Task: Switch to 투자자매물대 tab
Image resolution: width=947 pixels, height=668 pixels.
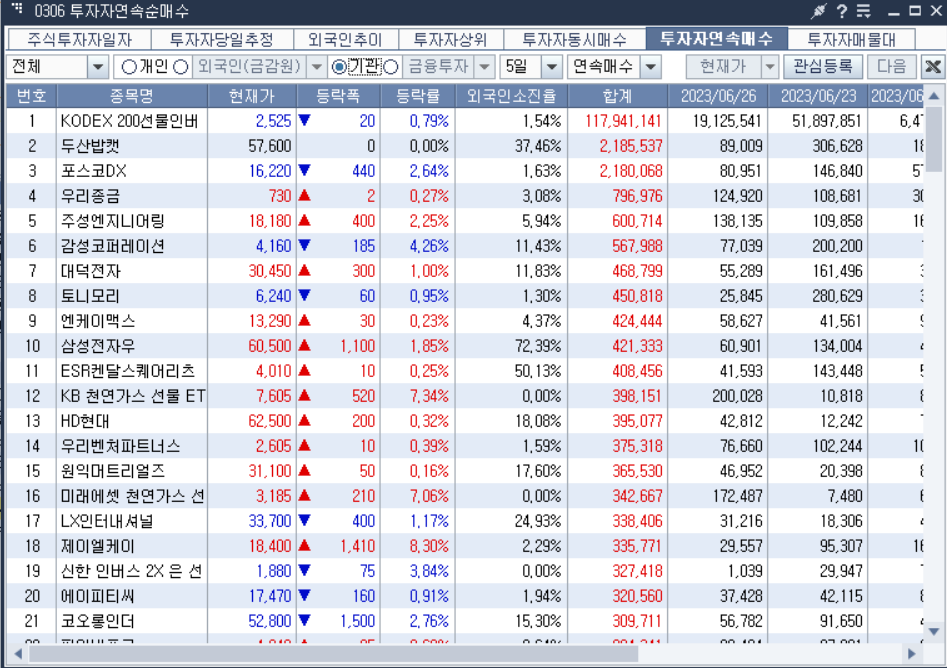Action: pyautogui.click(x=852, y=40)
